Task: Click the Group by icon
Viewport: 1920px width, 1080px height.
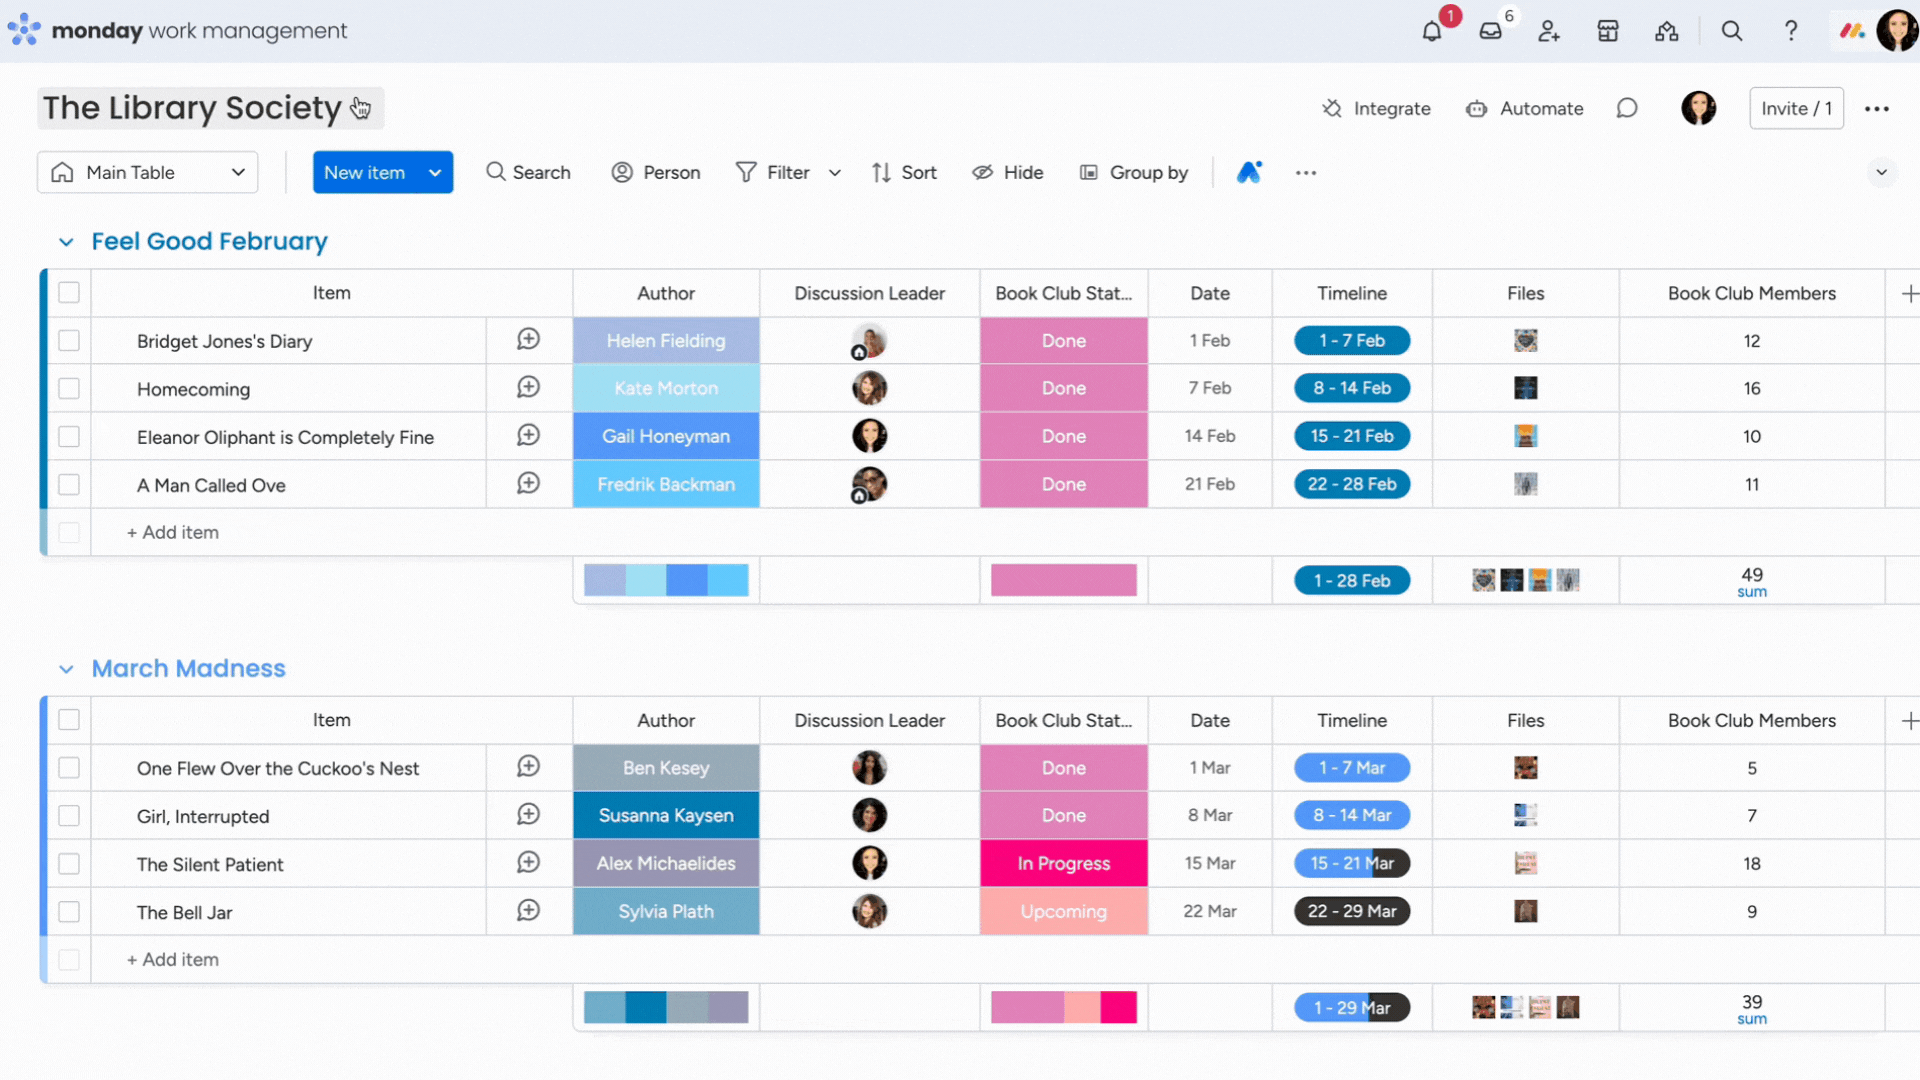Action: 1087,171
